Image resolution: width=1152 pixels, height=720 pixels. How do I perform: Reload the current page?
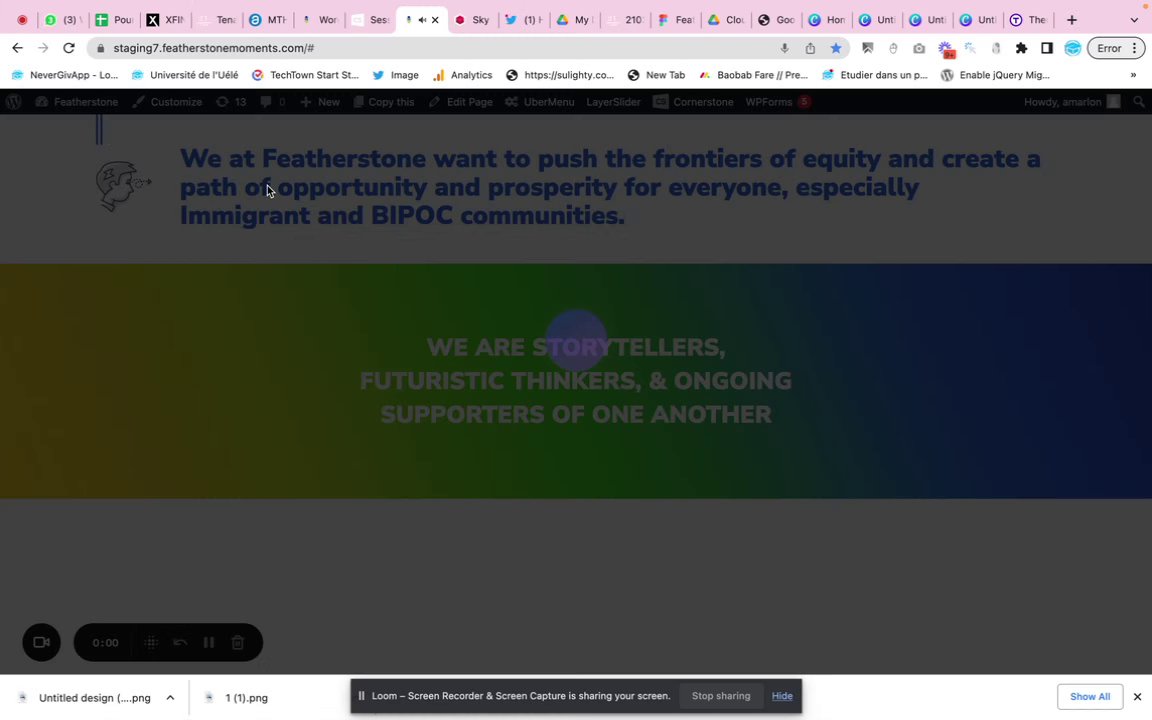click(x=68, y=48)
